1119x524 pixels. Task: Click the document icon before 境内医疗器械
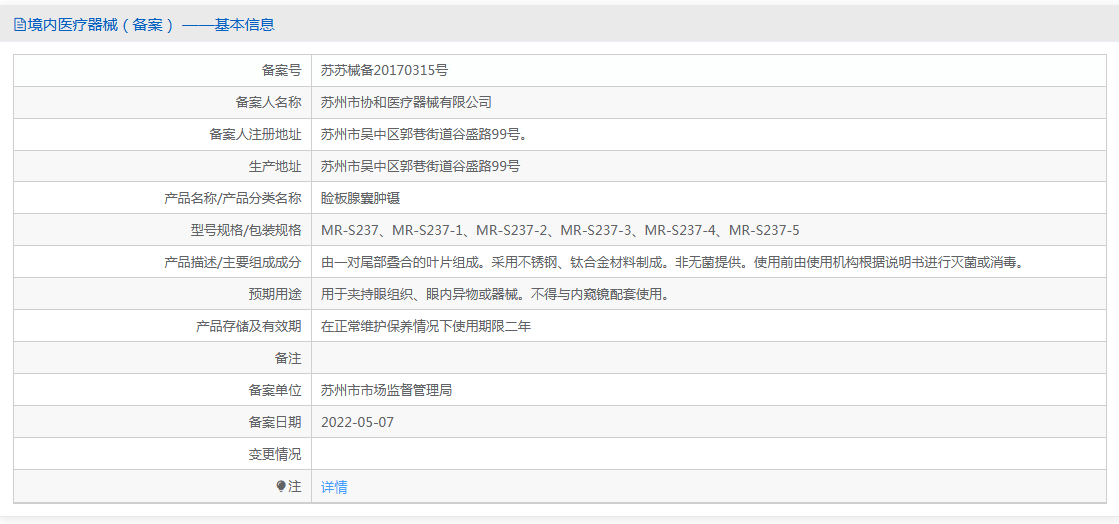[x=19, y=25]
